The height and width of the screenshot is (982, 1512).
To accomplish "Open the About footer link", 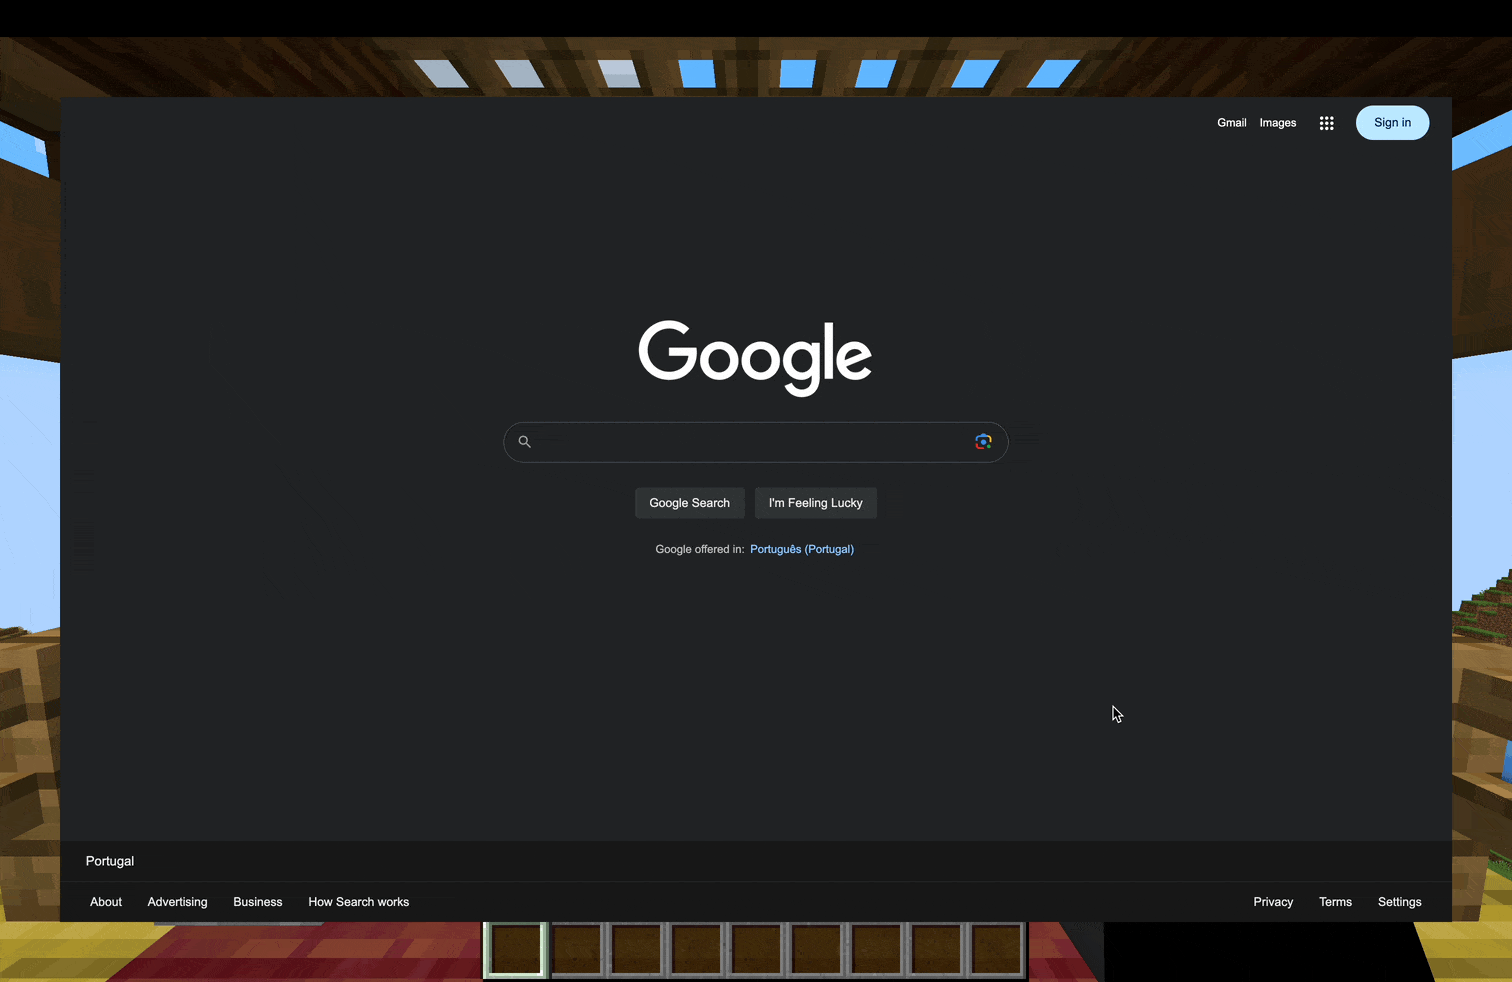I will (x=106, y=902).
